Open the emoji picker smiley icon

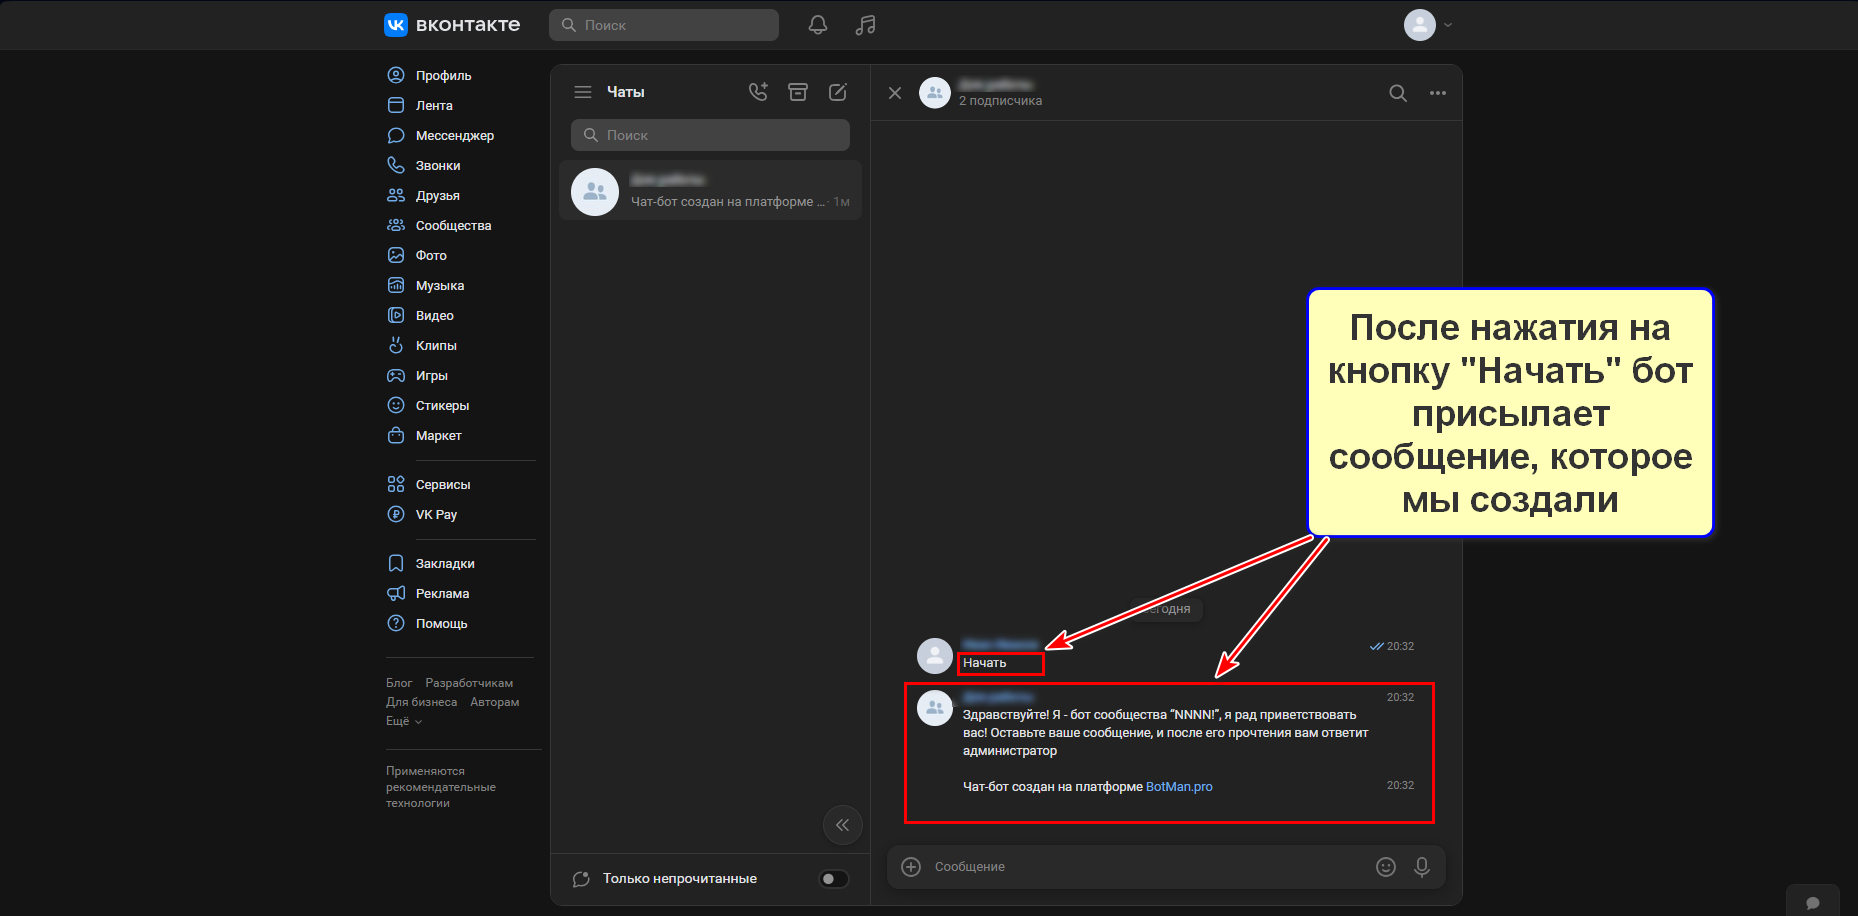tap(1386, 867)
